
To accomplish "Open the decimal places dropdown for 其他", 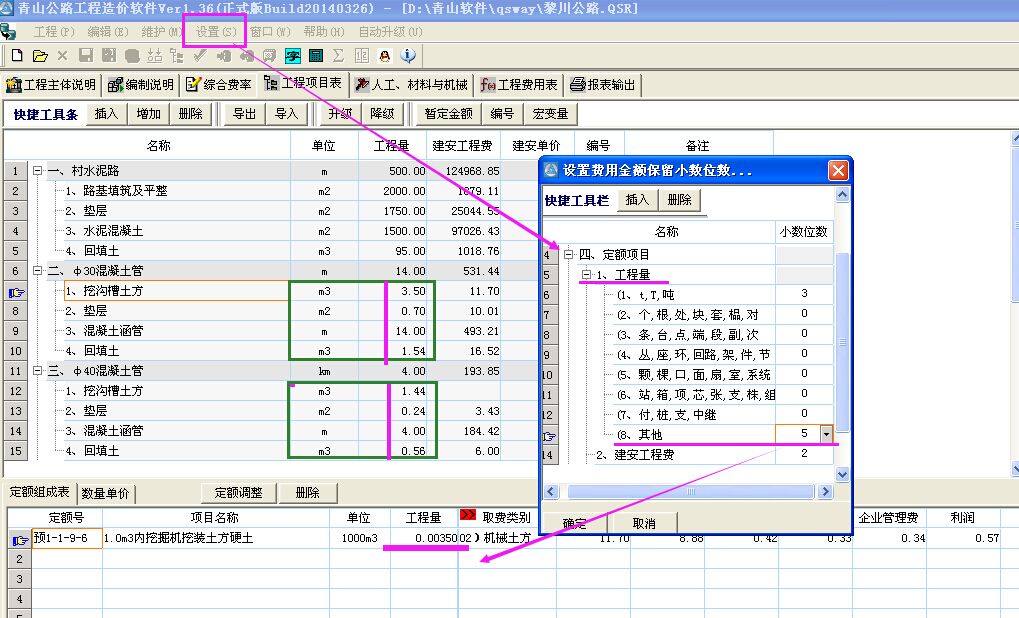I will pyautogui.click(x=826, y=434).
